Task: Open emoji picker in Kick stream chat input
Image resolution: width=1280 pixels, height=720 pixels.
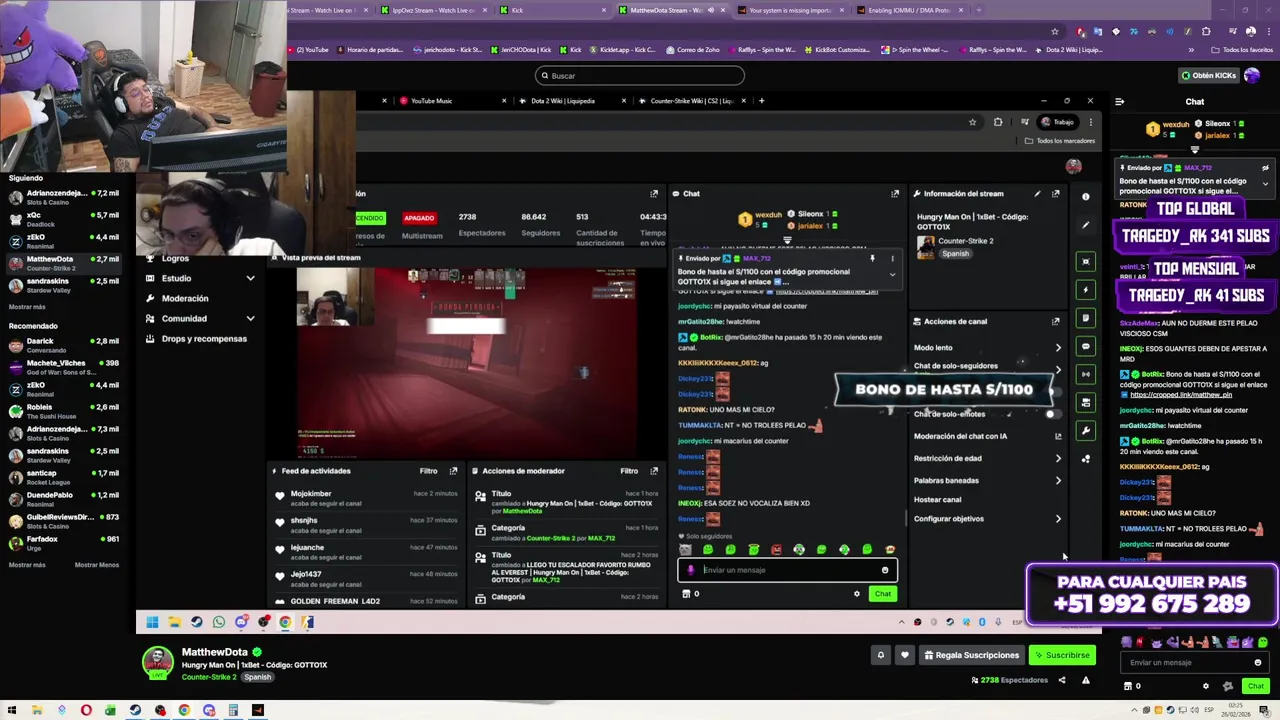Action: tap(1258, 662)
